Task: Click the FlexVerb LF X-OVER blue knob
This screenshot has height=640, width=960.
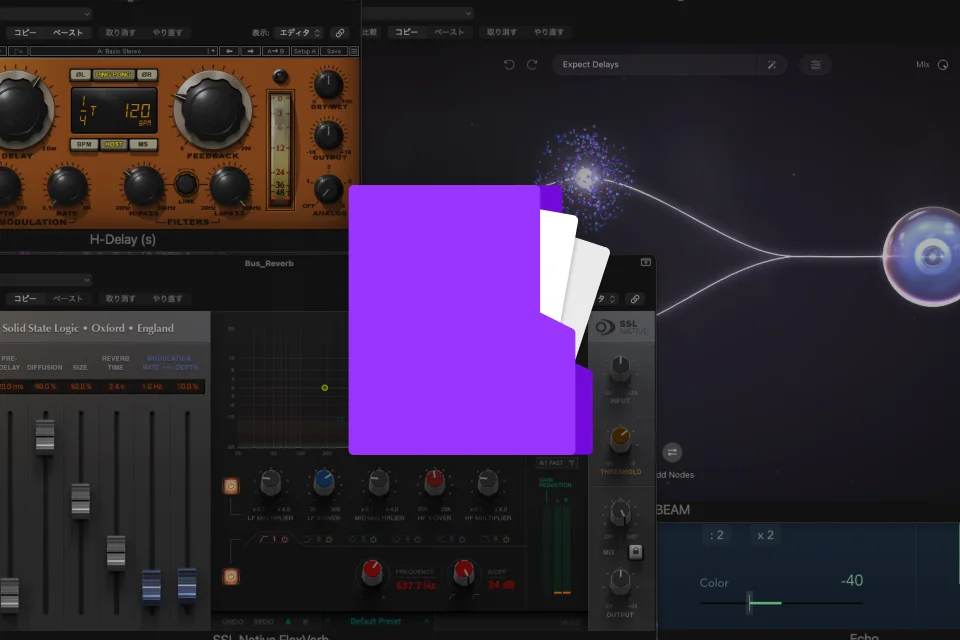Action: pos(324,483)
